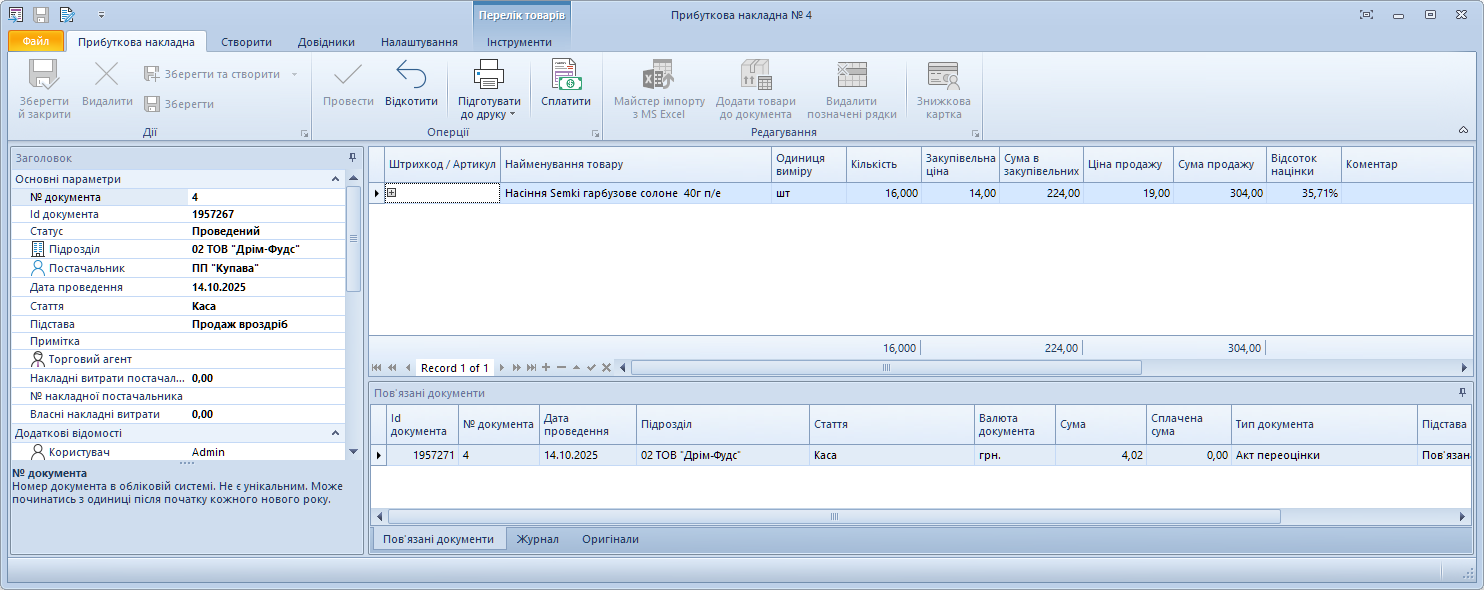Collapse the ribbon with the chevron arrow

tap(1463, 131)
